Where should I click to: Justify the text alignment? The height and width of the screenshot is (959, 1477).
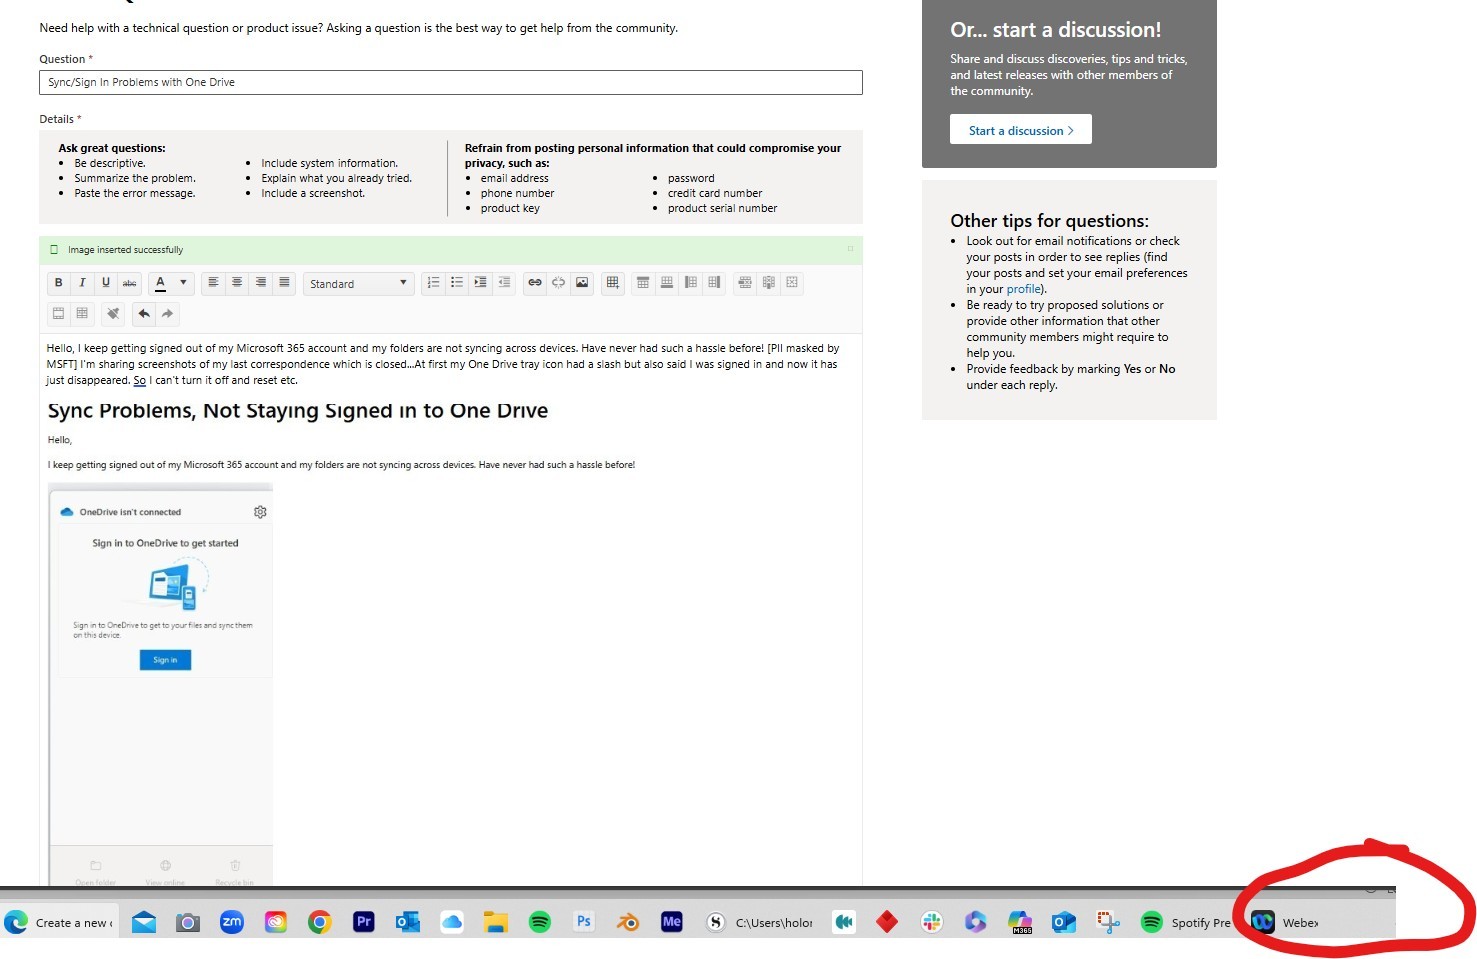[x=285, y=283]
